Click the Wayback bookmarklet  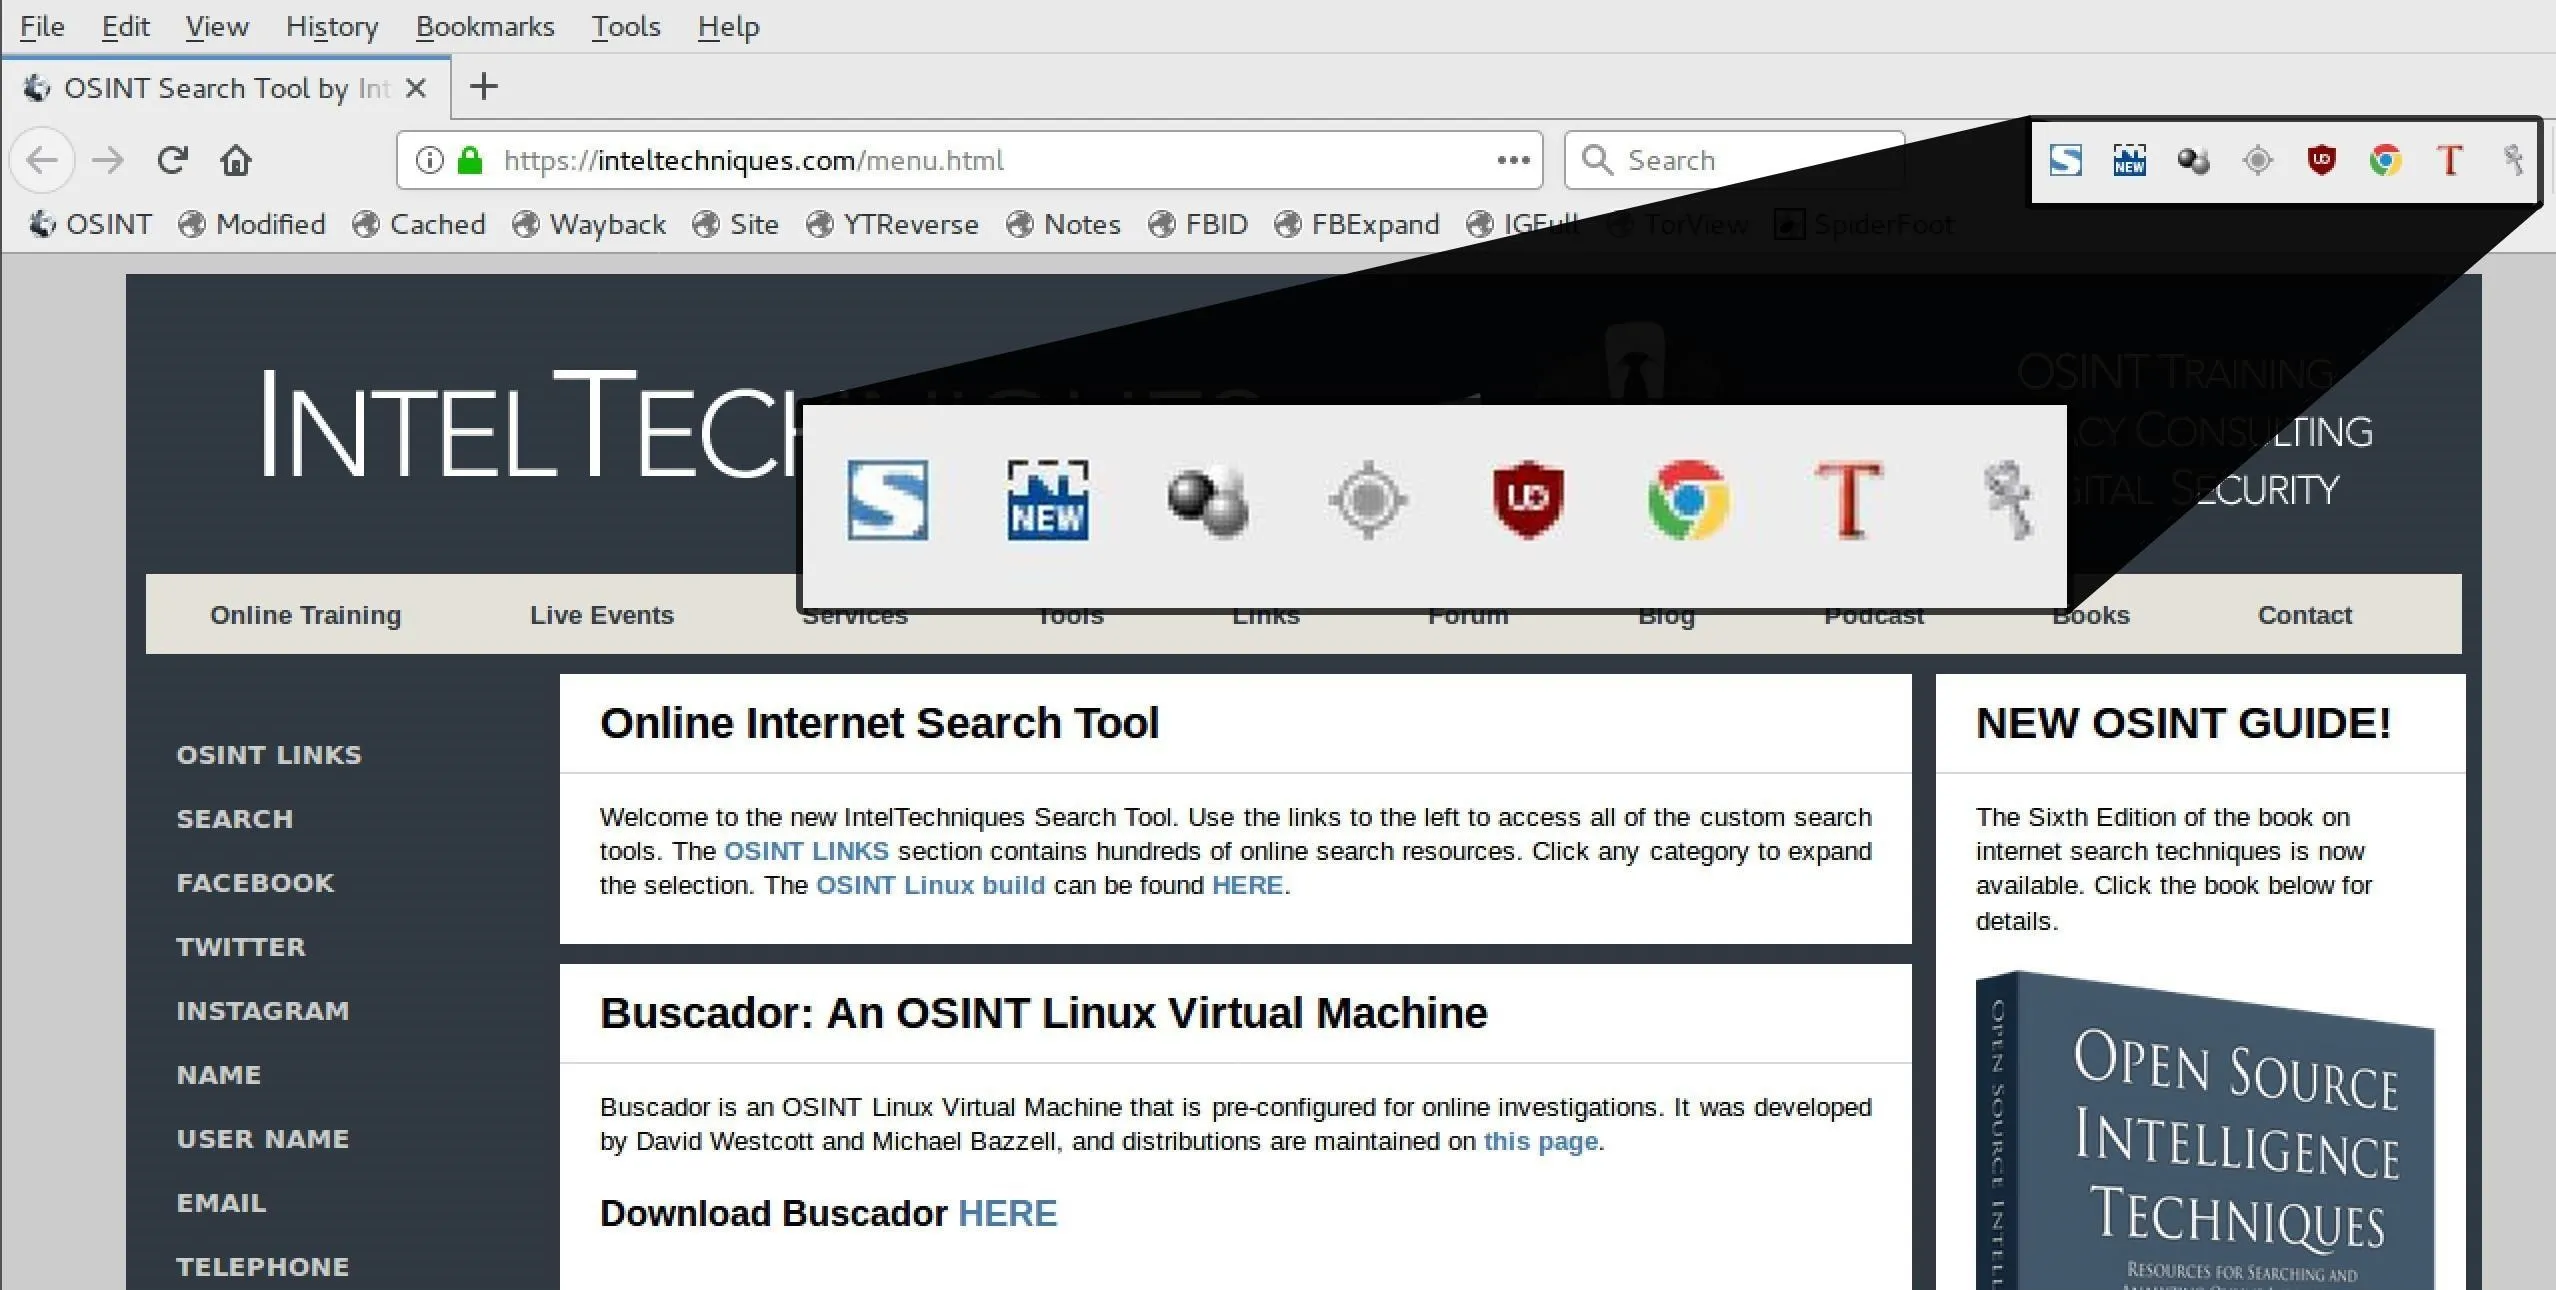pos(589,224)
